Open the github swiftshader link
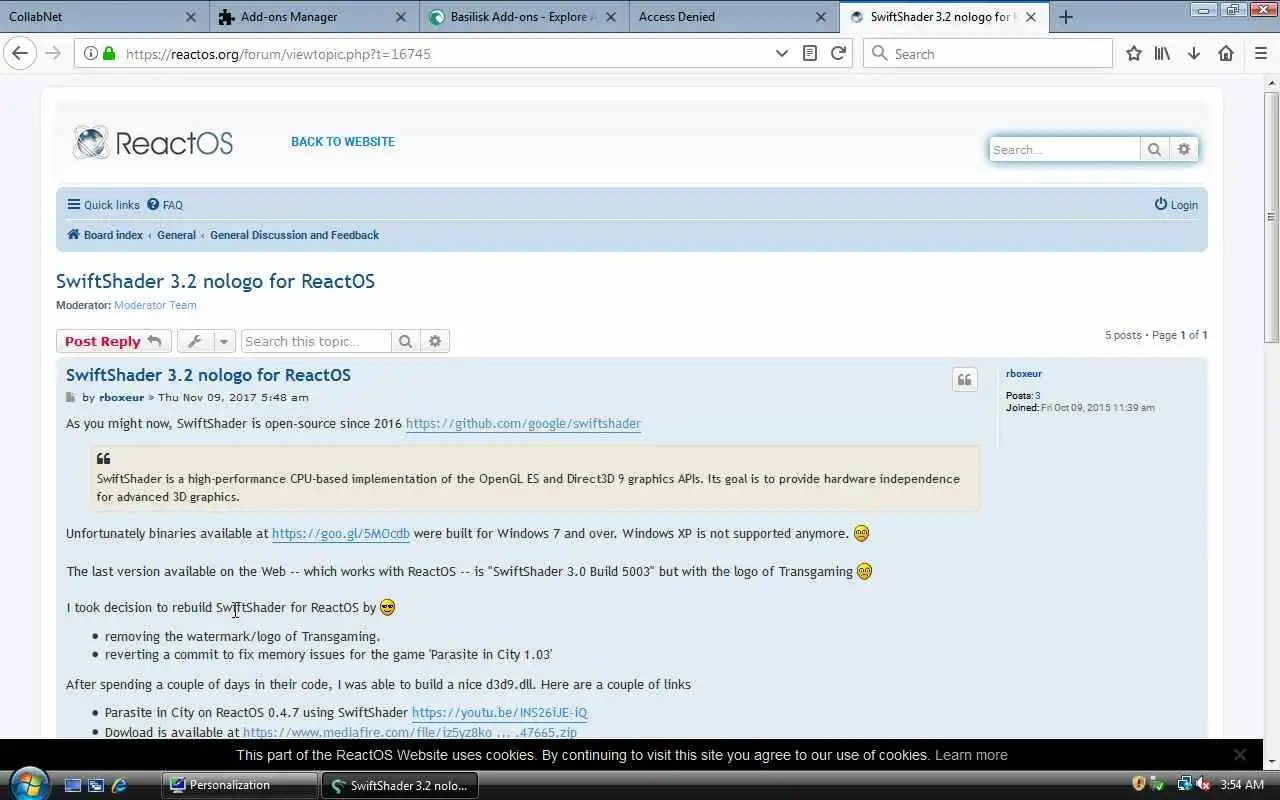This screenshot has width=1280, height=800. click(523, 423)
